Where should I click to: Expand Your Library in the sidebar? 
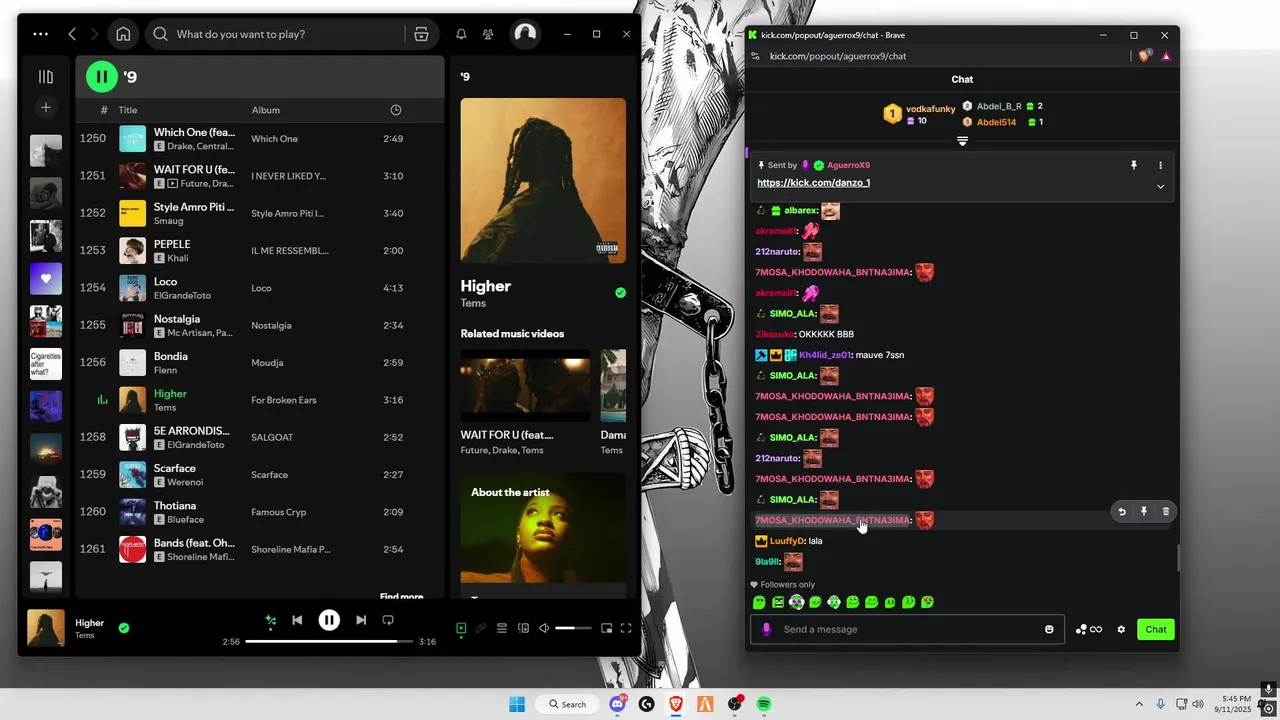[x=46, y=76]
